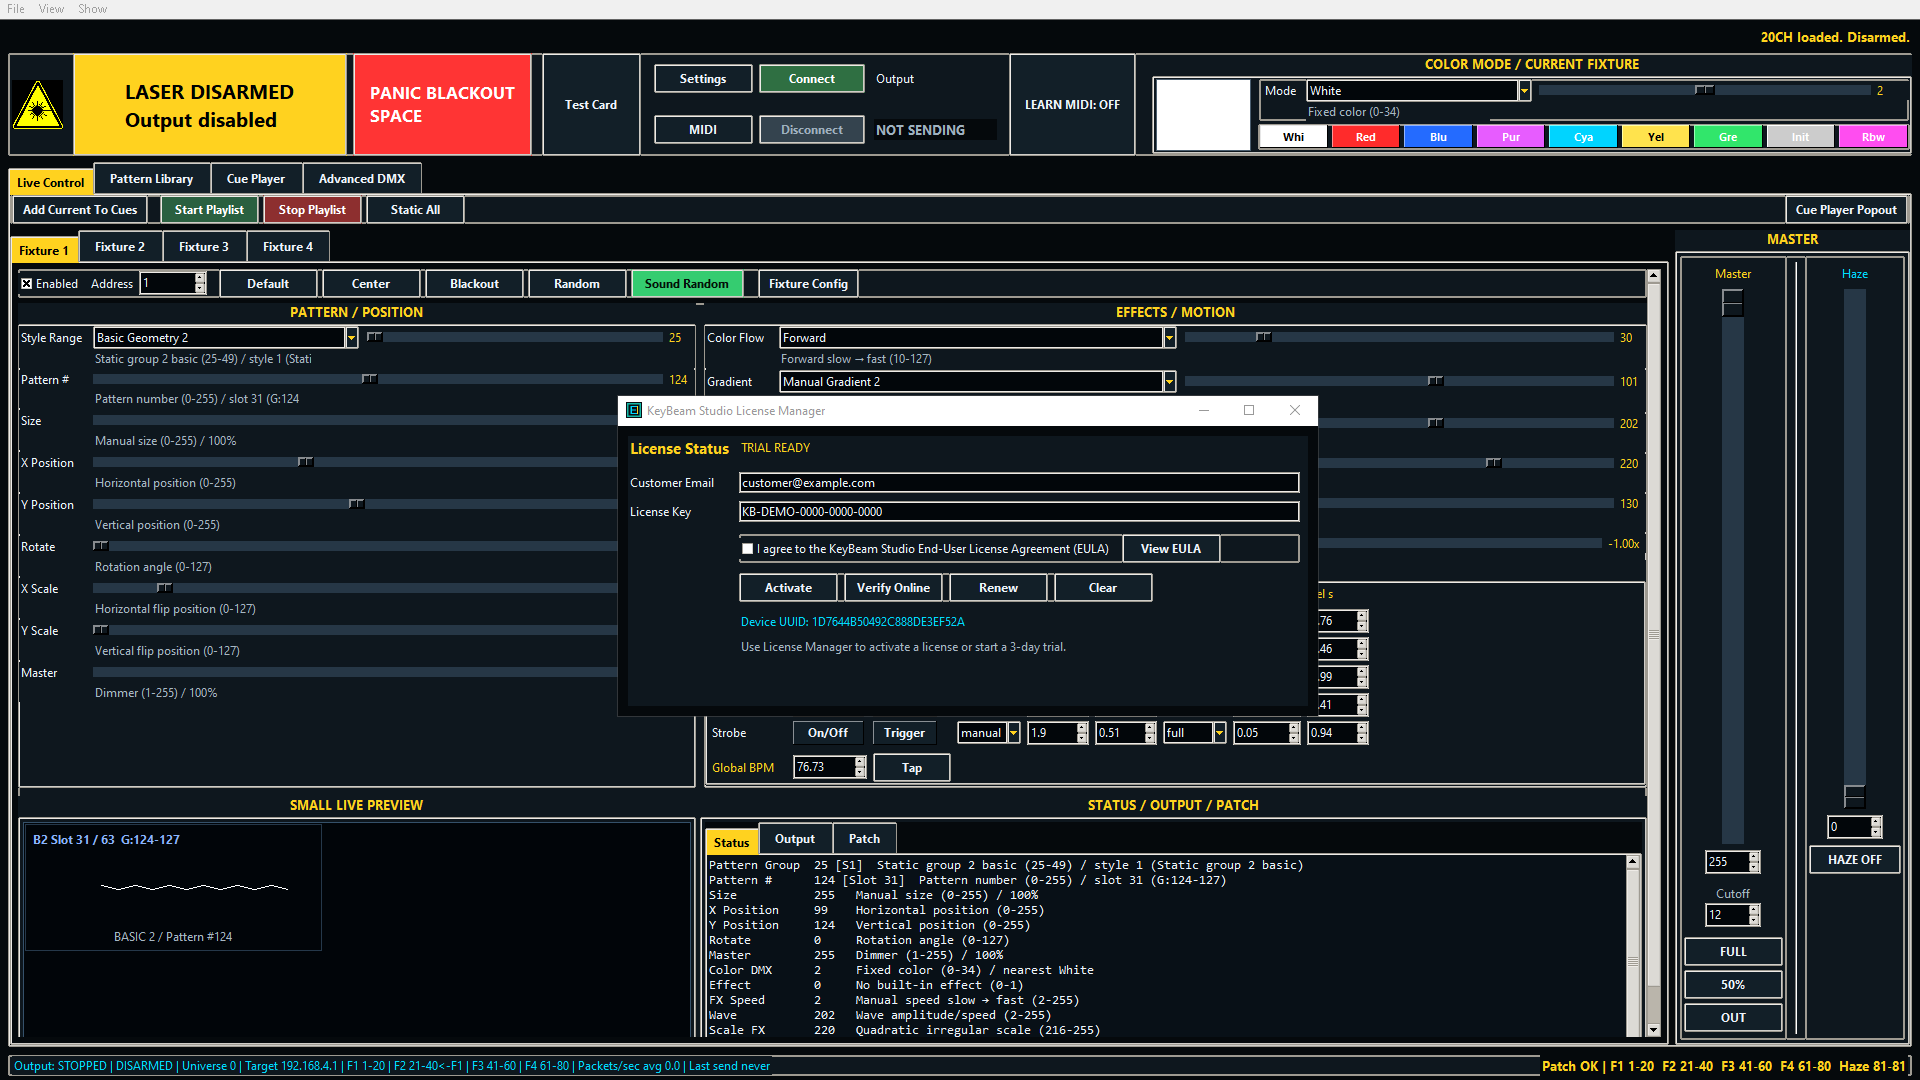Click the Customer Email field
The height and width of the screenshot is (1080, 1920).
point(1019,483)
